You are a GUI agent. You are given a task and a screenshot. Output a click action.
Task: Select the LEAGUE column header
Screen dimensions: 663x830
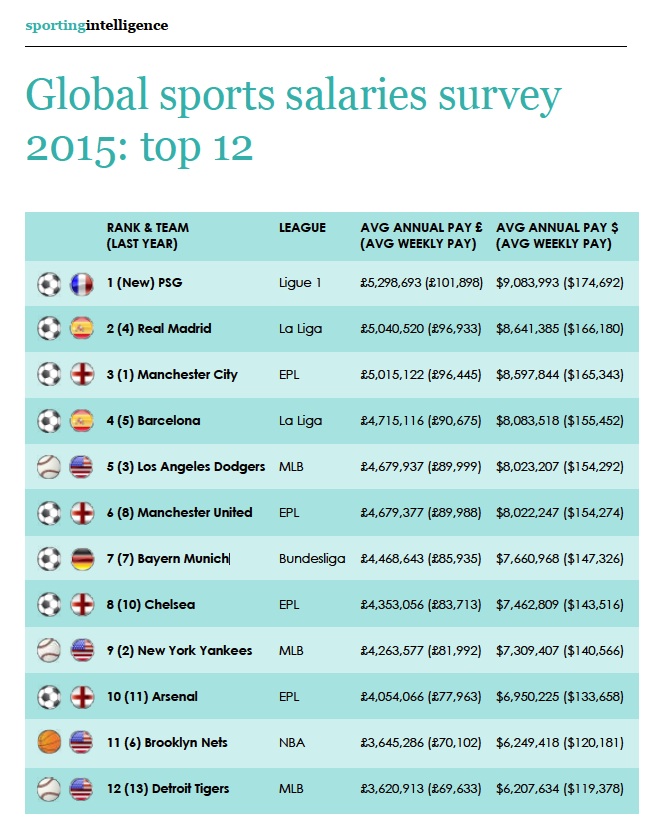click(302, 228)
